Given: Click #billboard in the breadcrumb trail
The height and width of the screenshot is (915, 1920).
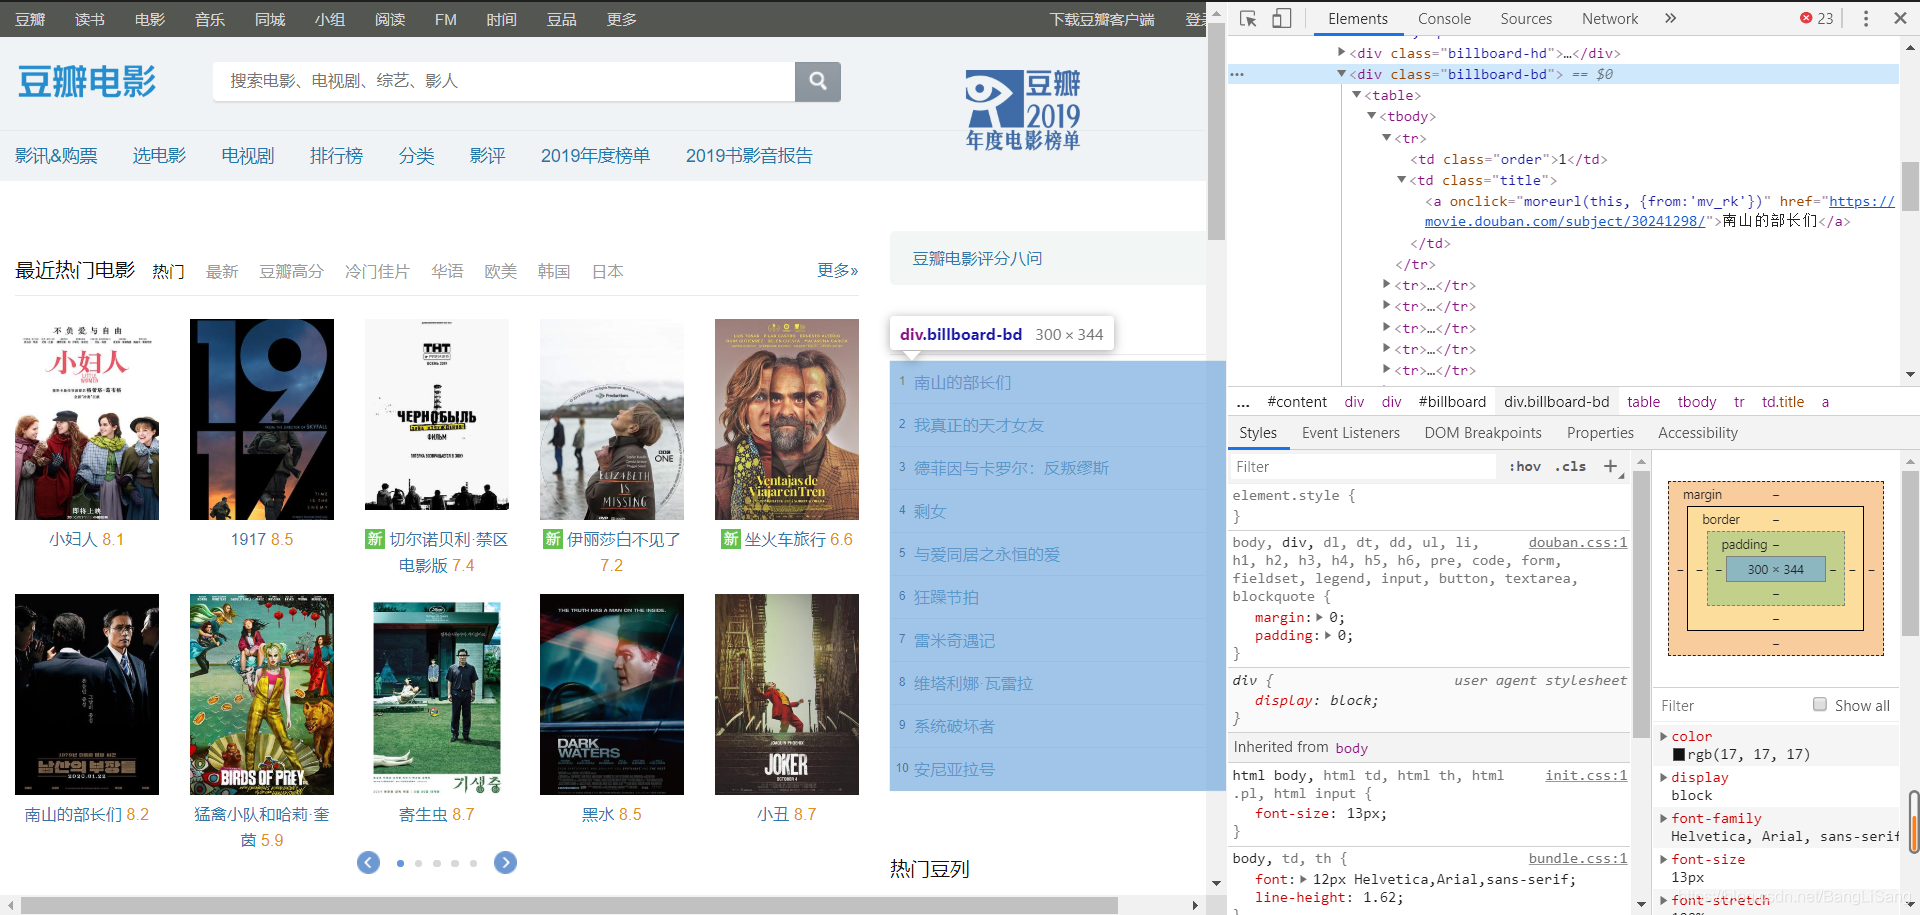Looking at the screenshot, I should coord(1452,402).
